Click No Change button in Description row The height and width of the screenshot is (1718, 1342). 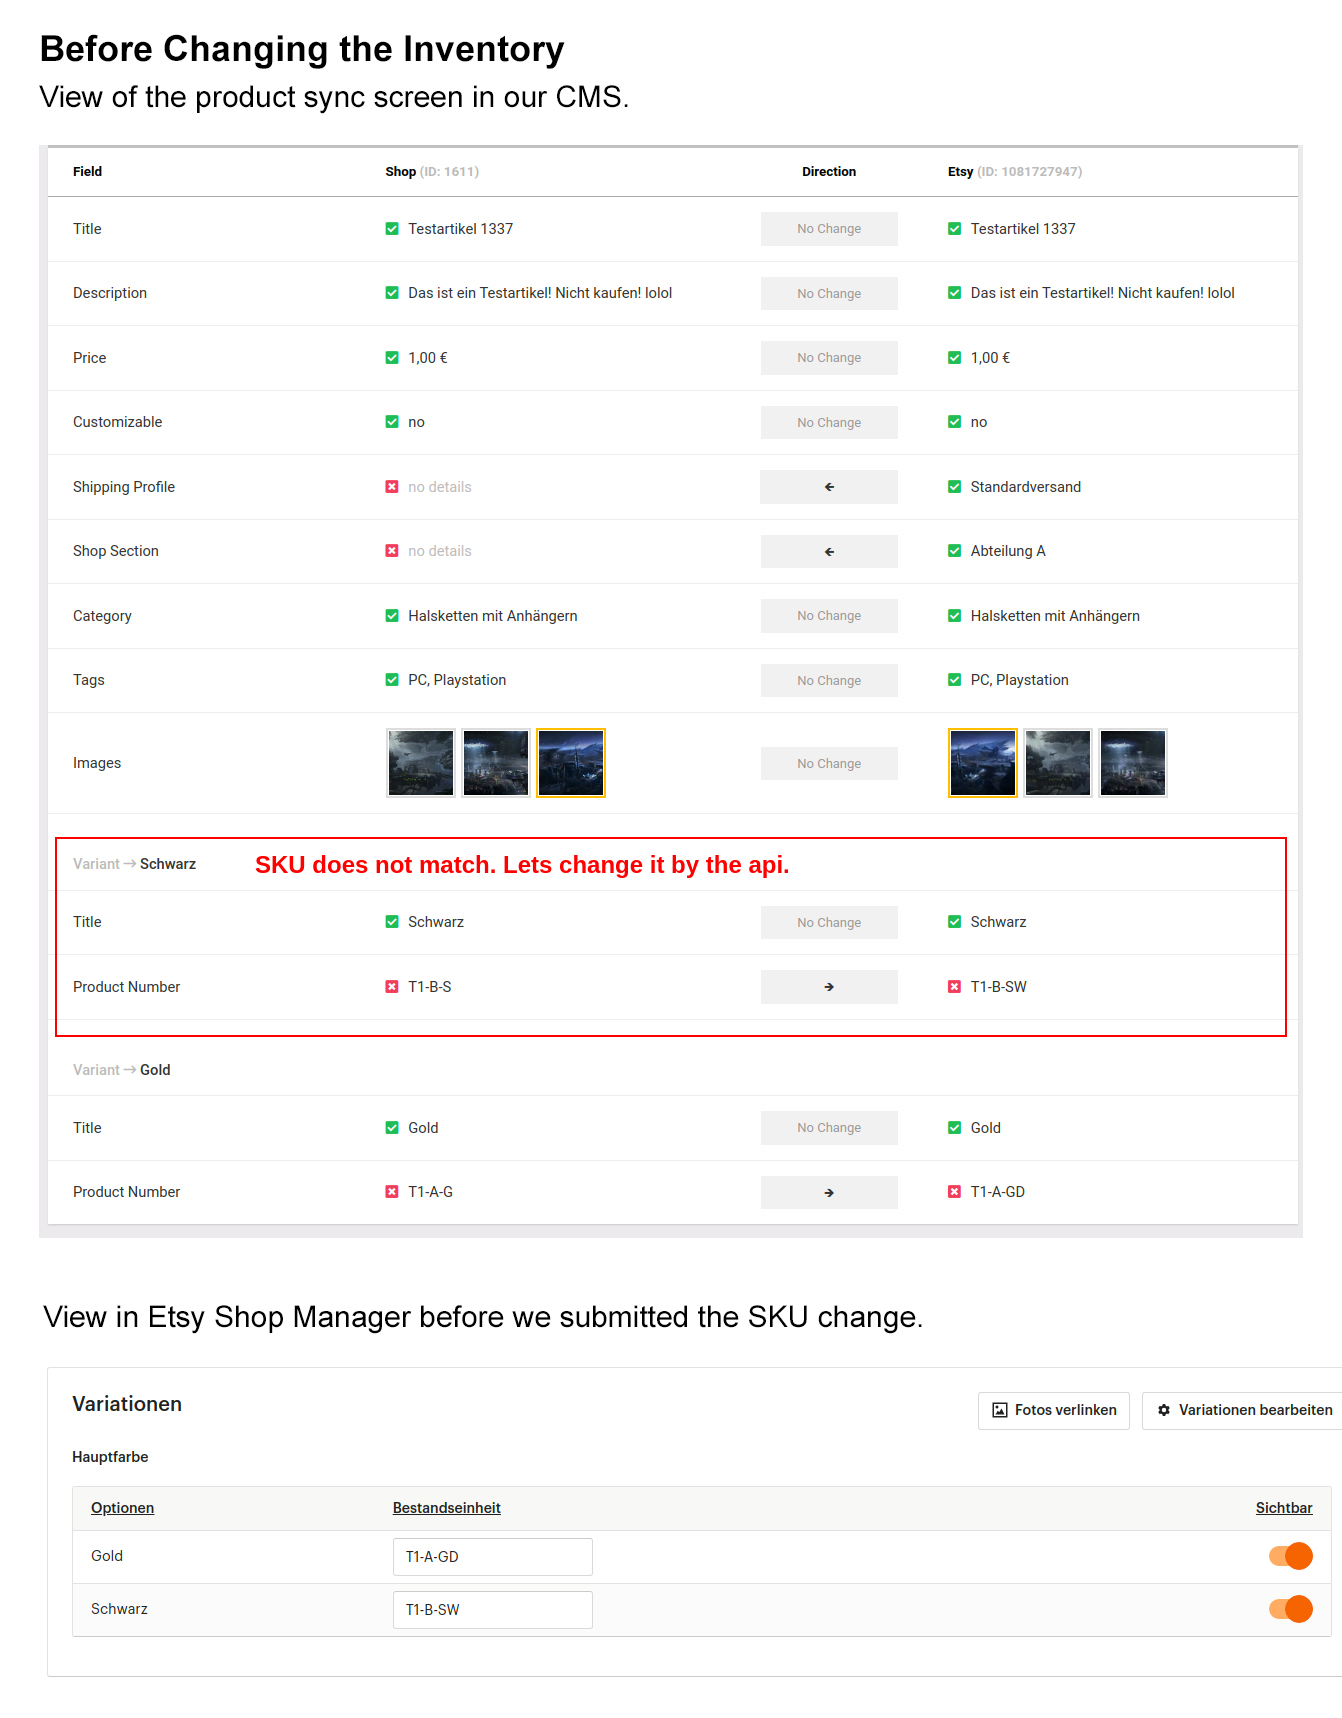coord(829,293)
